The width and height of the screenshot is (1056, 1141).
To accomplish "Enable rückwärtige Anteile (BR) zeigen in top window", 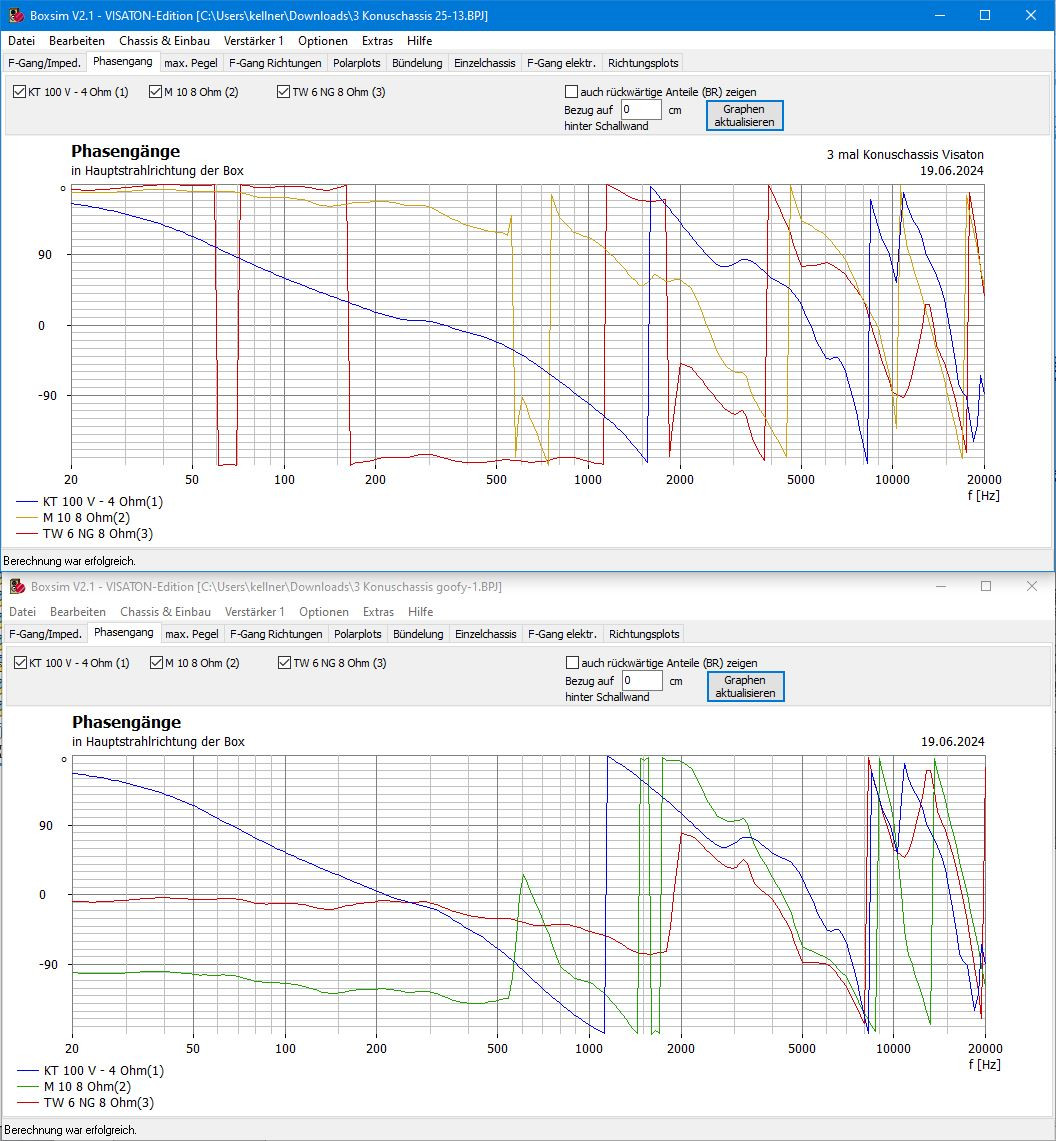I will click(x=571, y=92).
